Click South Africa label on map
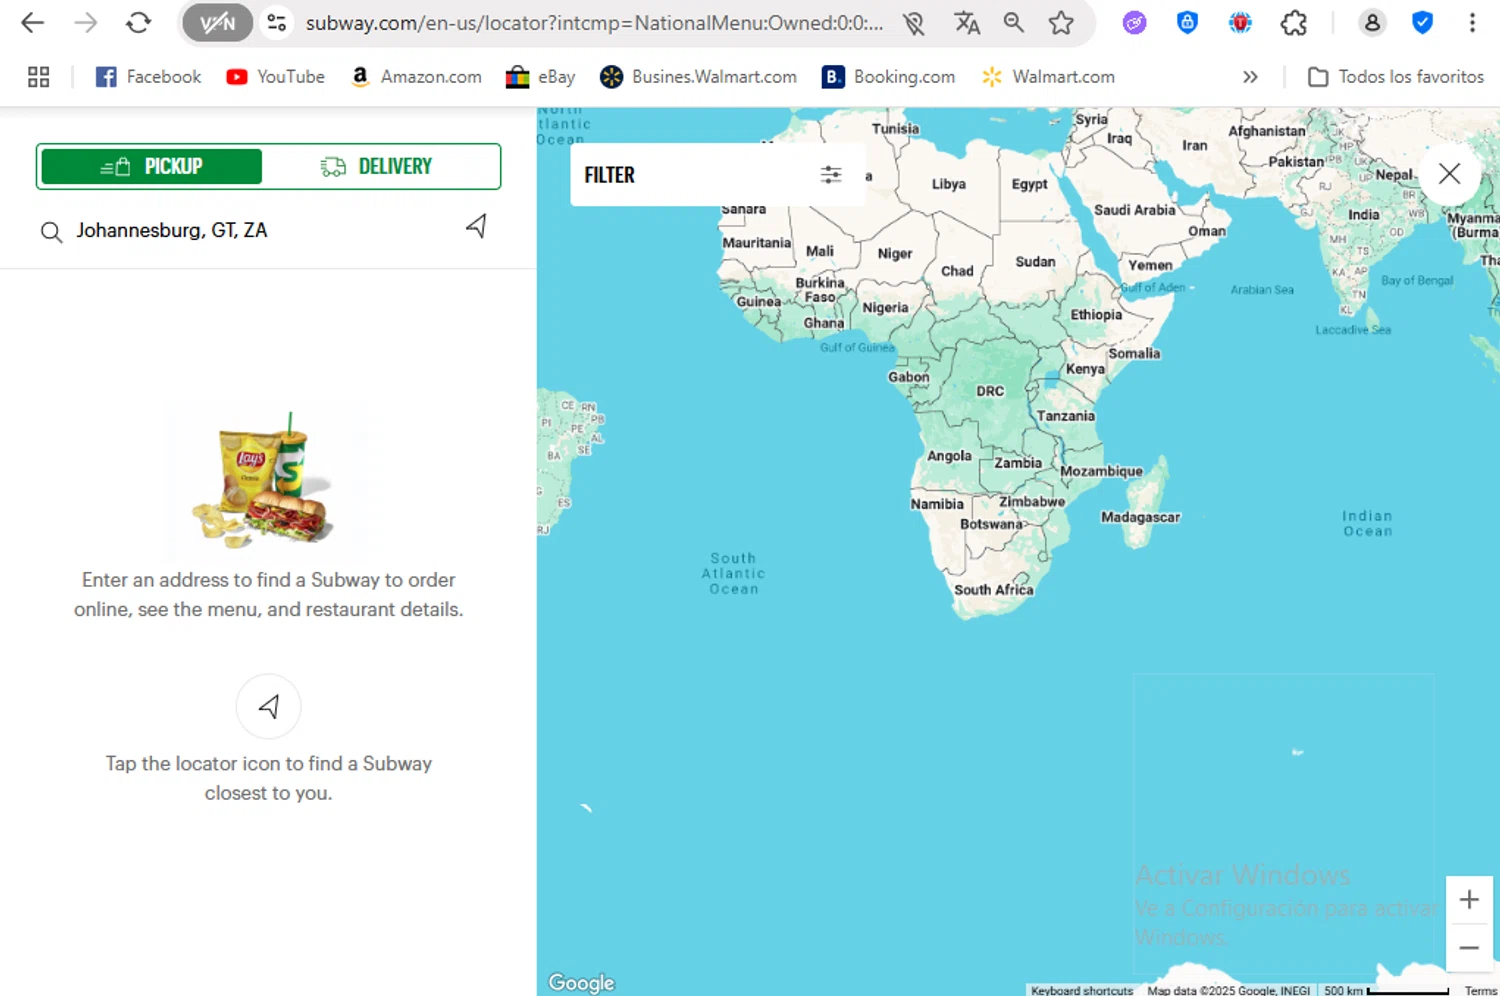1500x996 pixels. click(x=993, y=590)
